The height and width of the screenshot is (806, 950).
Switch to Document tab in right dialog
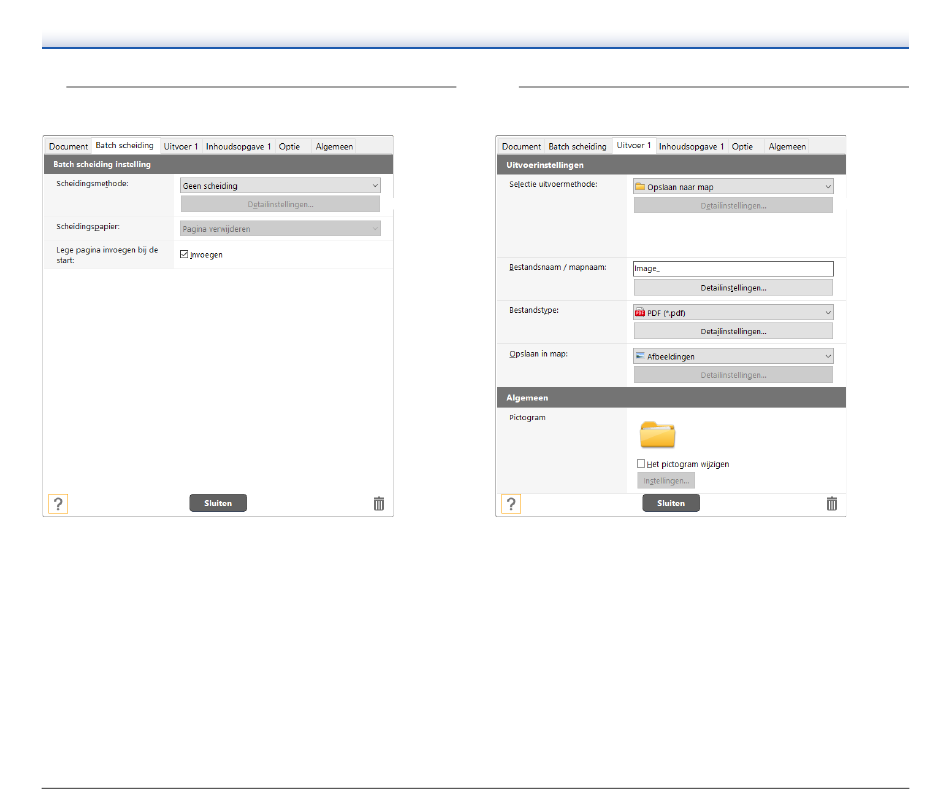point(521,147)
